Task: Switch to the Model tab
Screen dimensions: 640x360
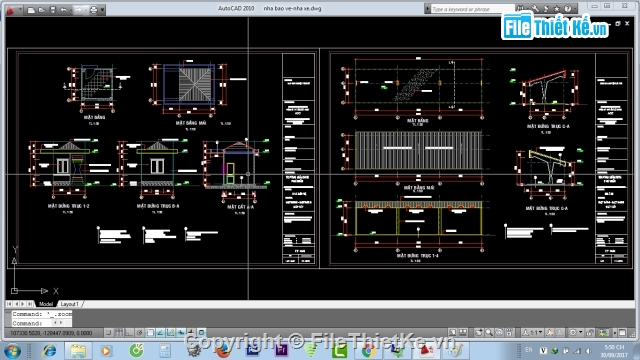Action: click(46, 304)
